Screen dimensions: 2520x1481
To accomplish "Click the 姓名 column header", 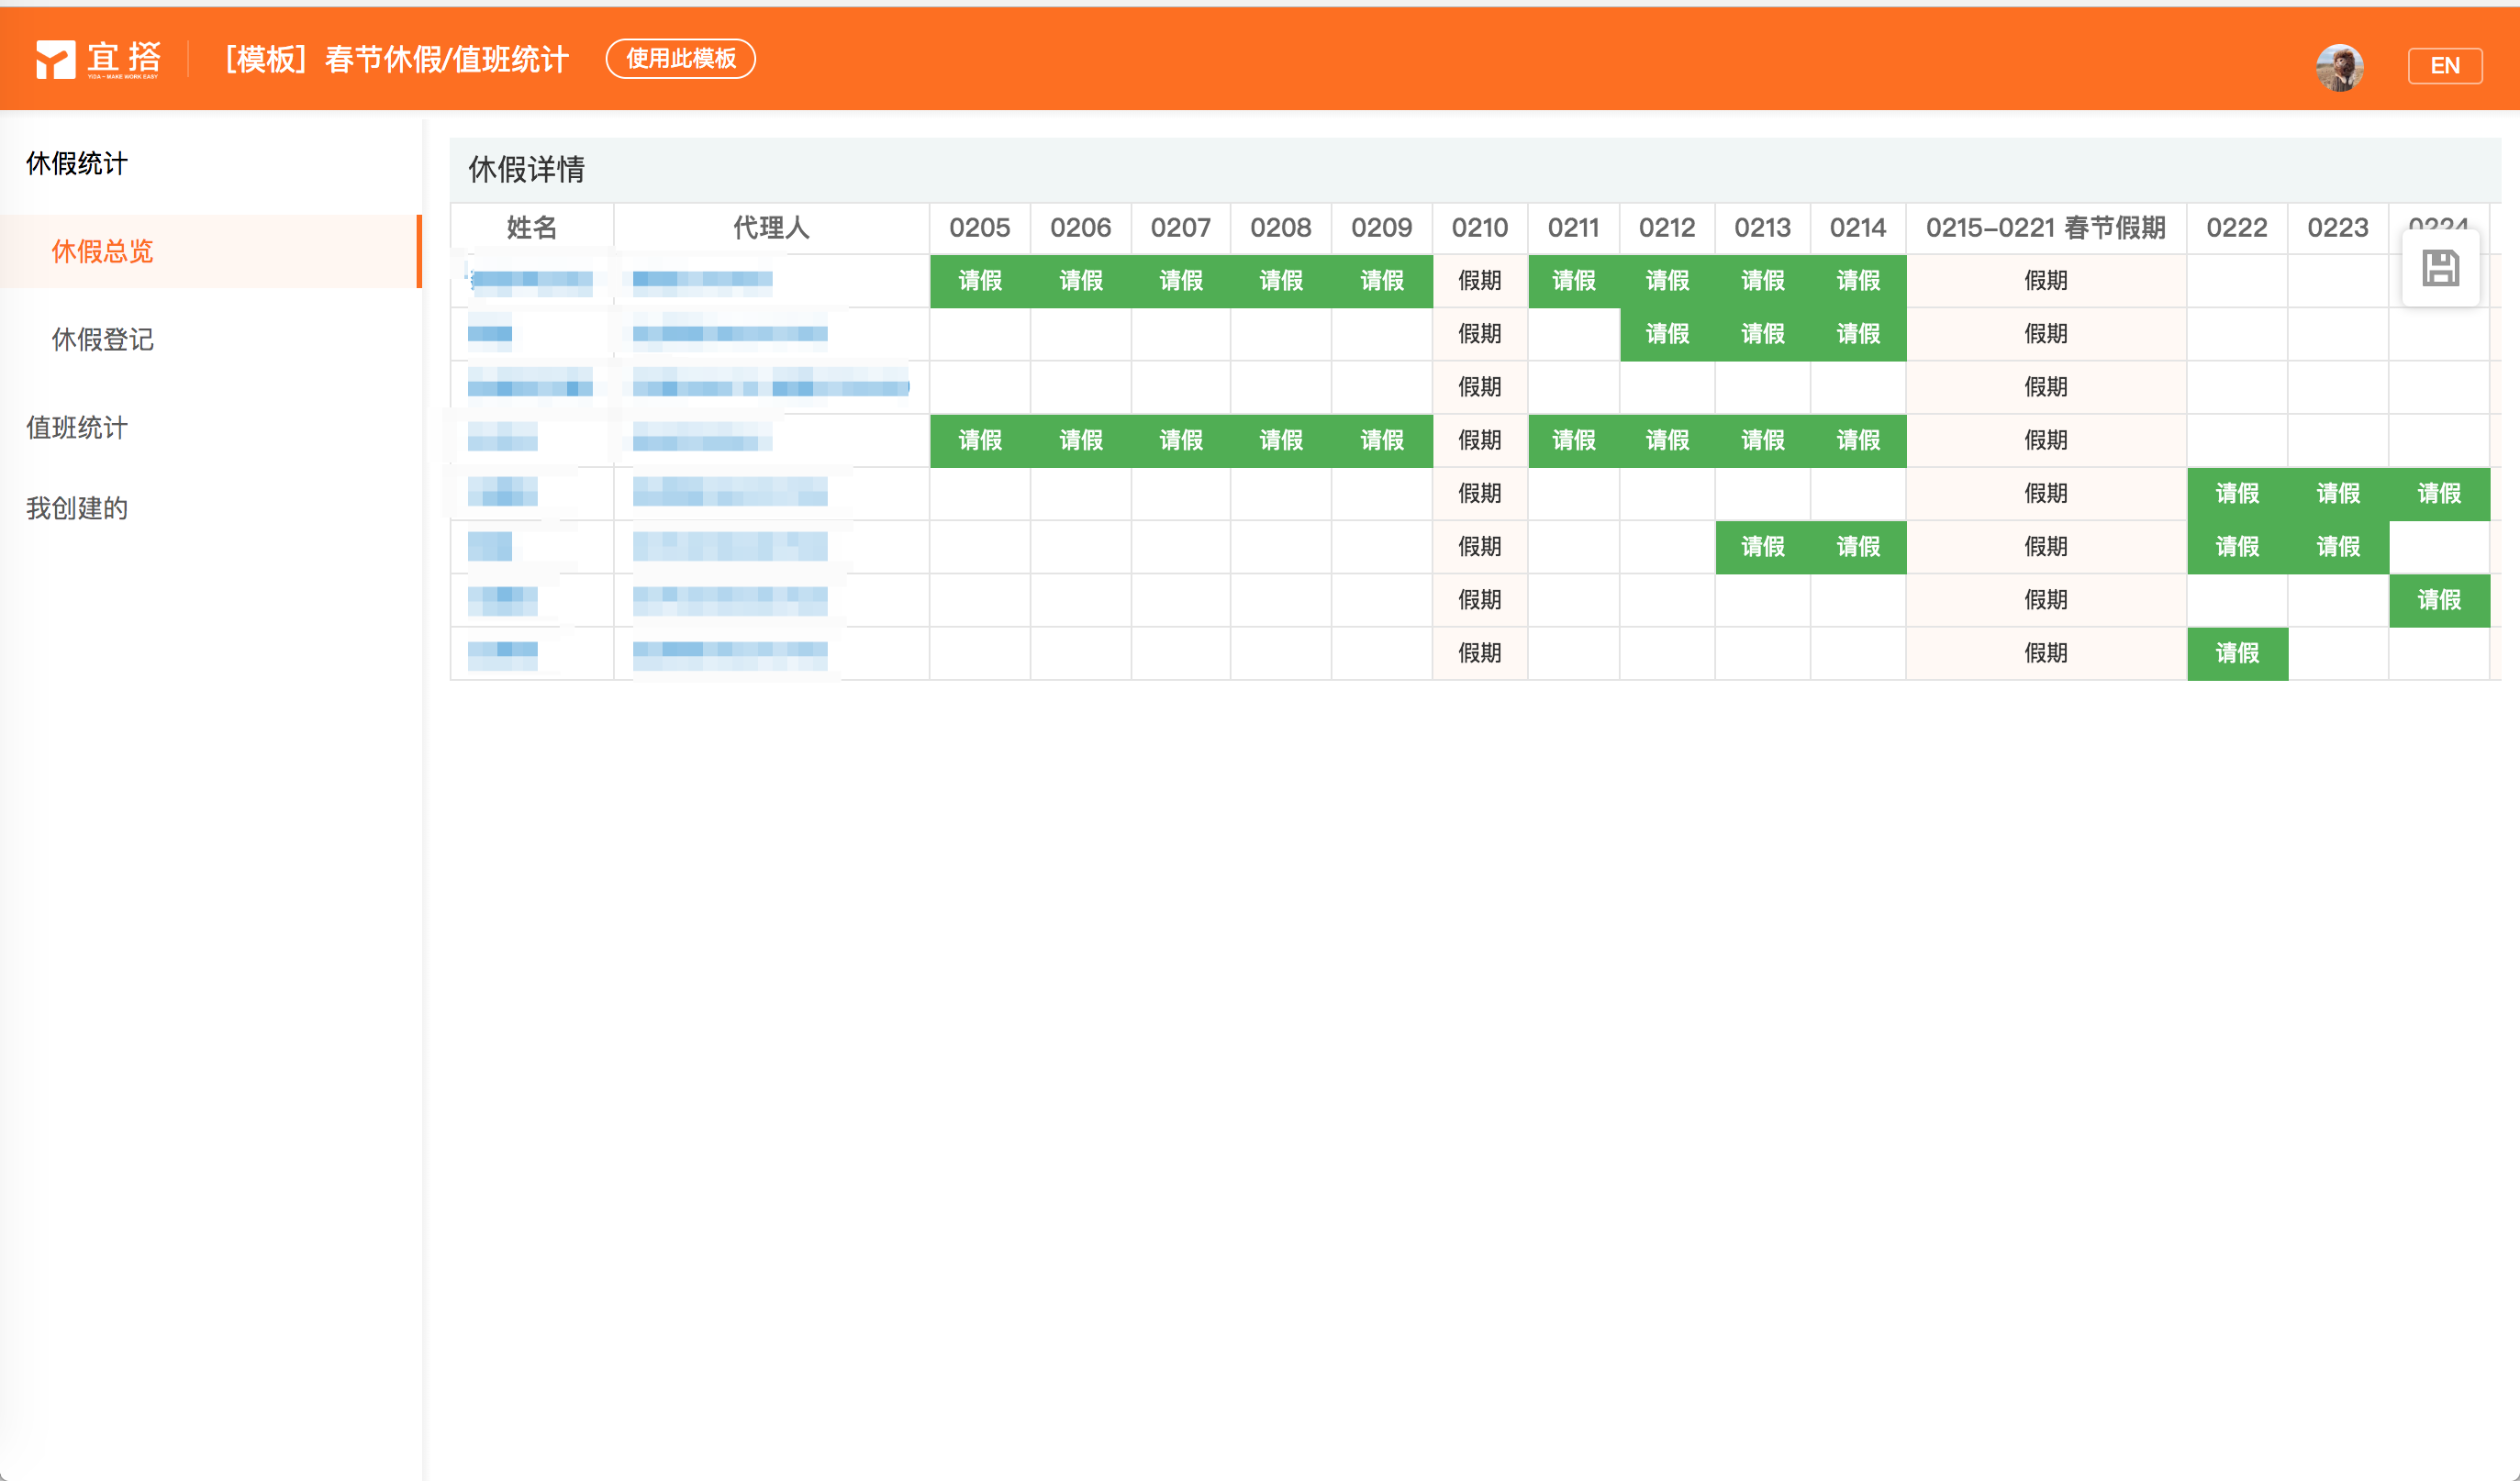I will 531,228.
